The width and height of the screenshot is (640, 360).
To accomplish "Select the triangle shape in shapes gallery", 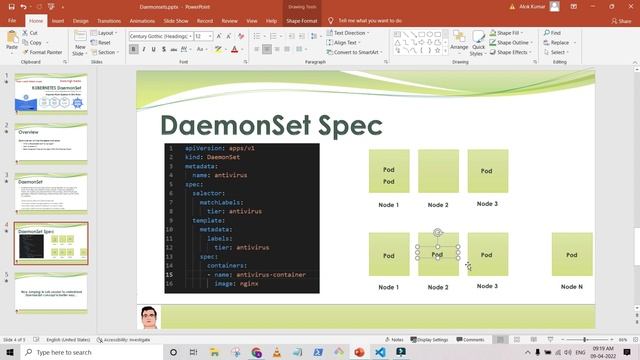I will [x=397, y=42].
